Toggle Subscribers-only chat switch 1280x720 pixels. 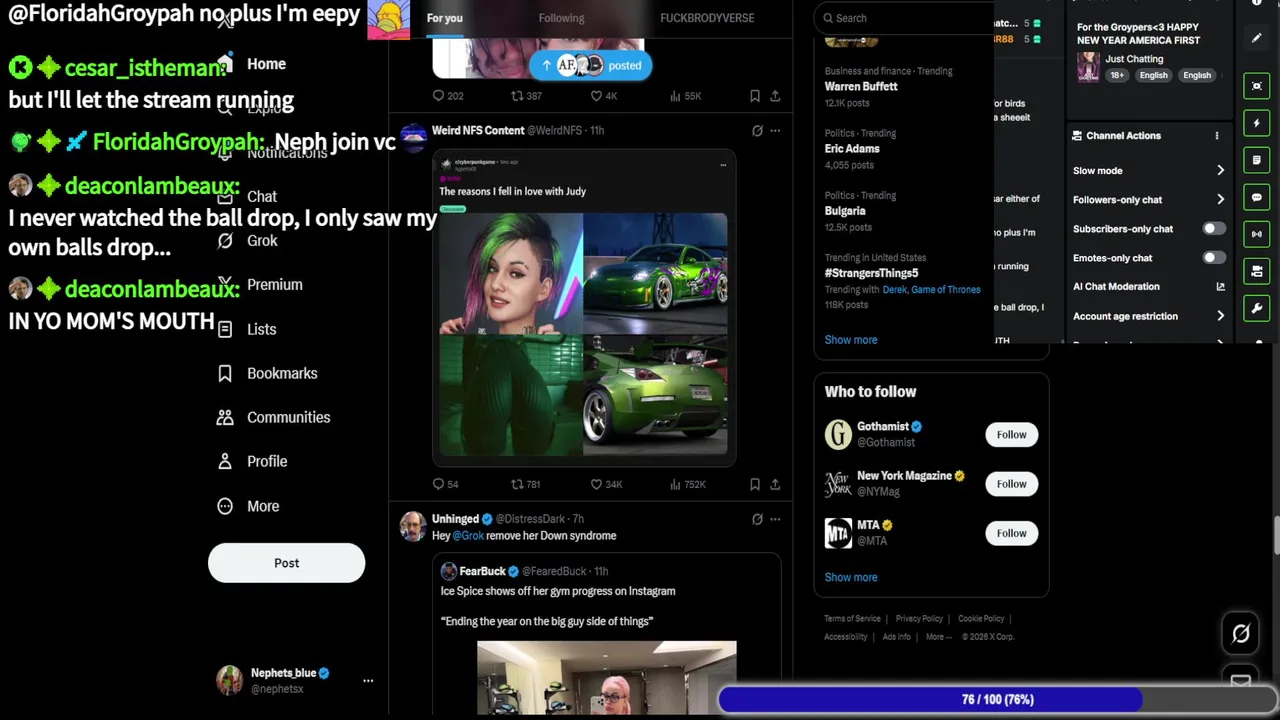[1213, 229]
